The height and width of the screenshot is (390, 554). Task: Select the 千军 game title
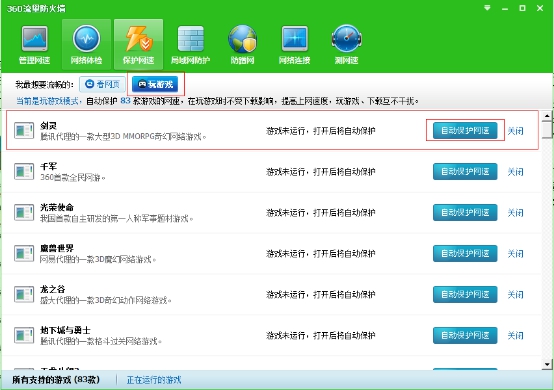pyautogui.click(x=48, y=166)
